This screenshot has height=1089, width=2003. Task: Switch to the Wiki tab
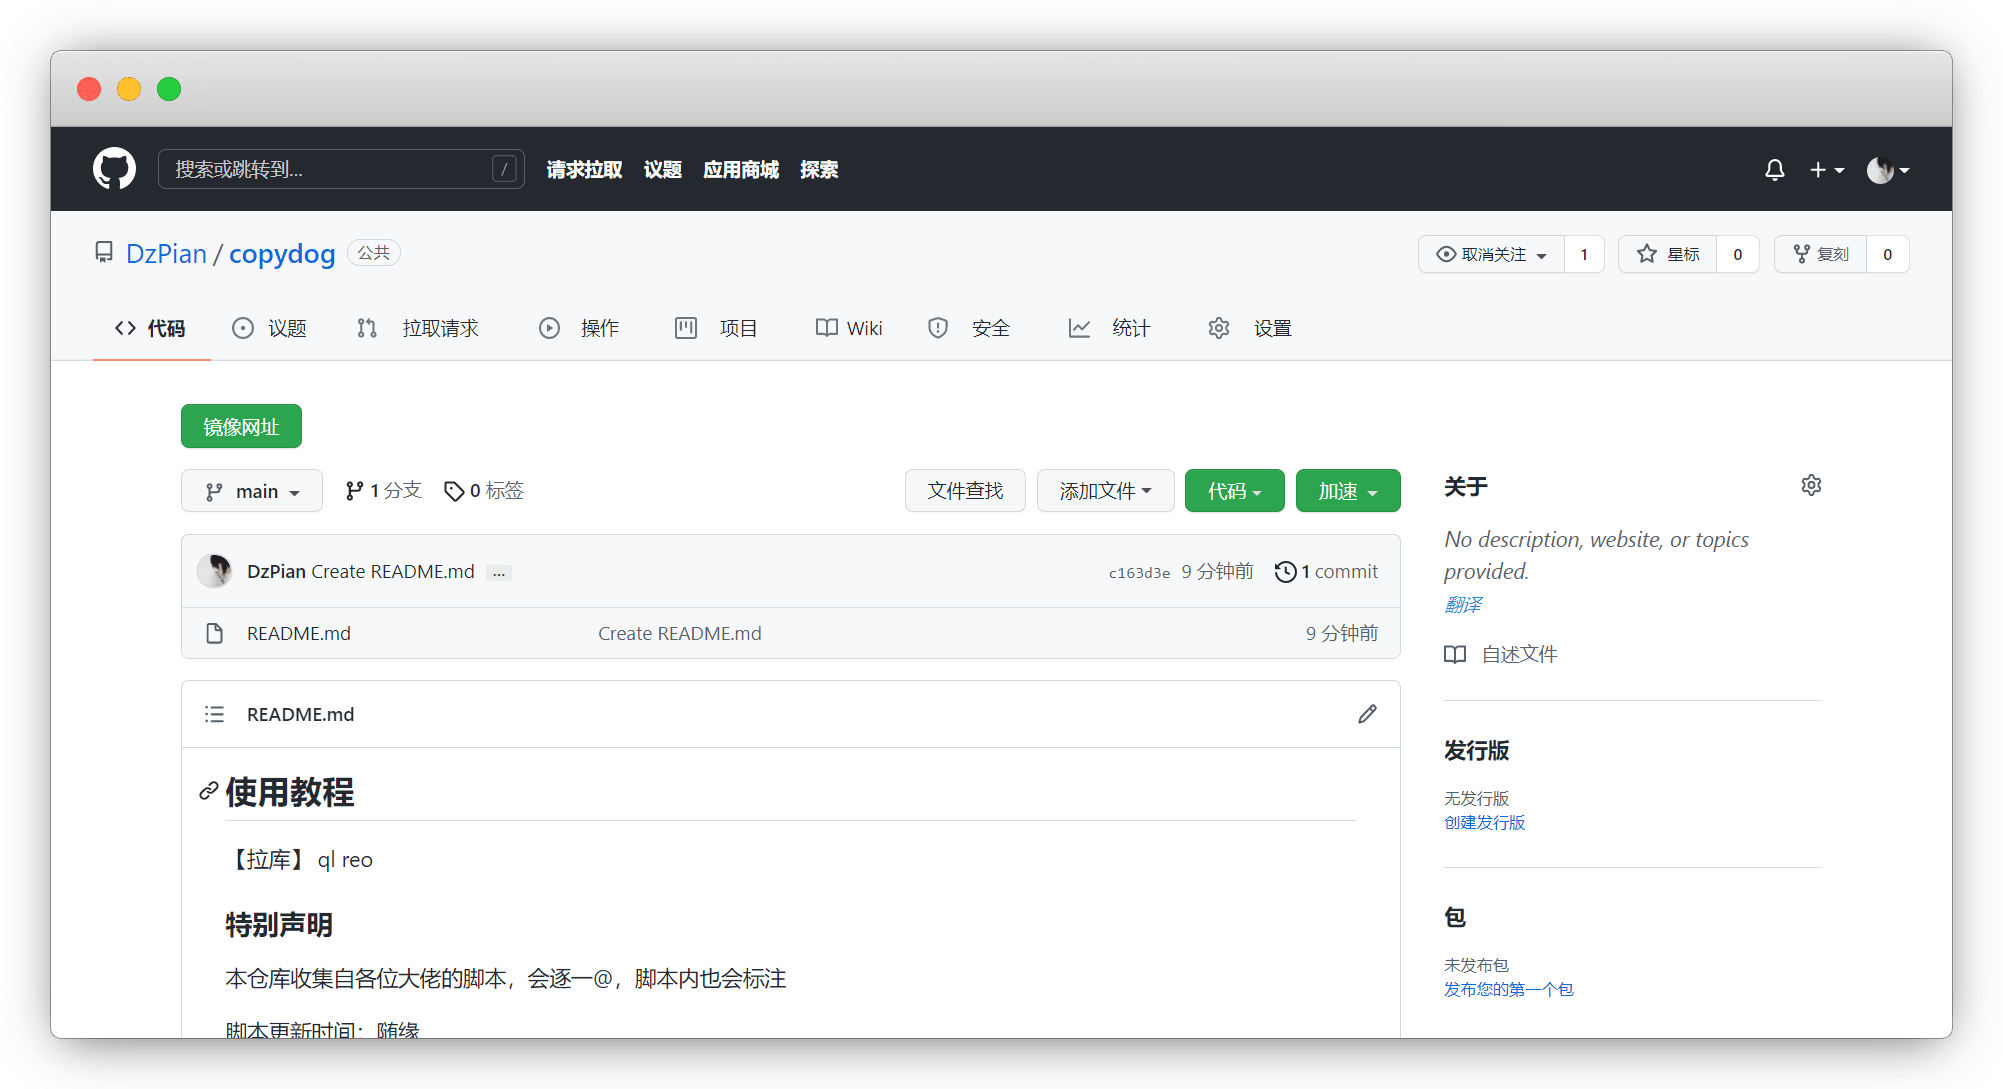click(x=848, y=327)
